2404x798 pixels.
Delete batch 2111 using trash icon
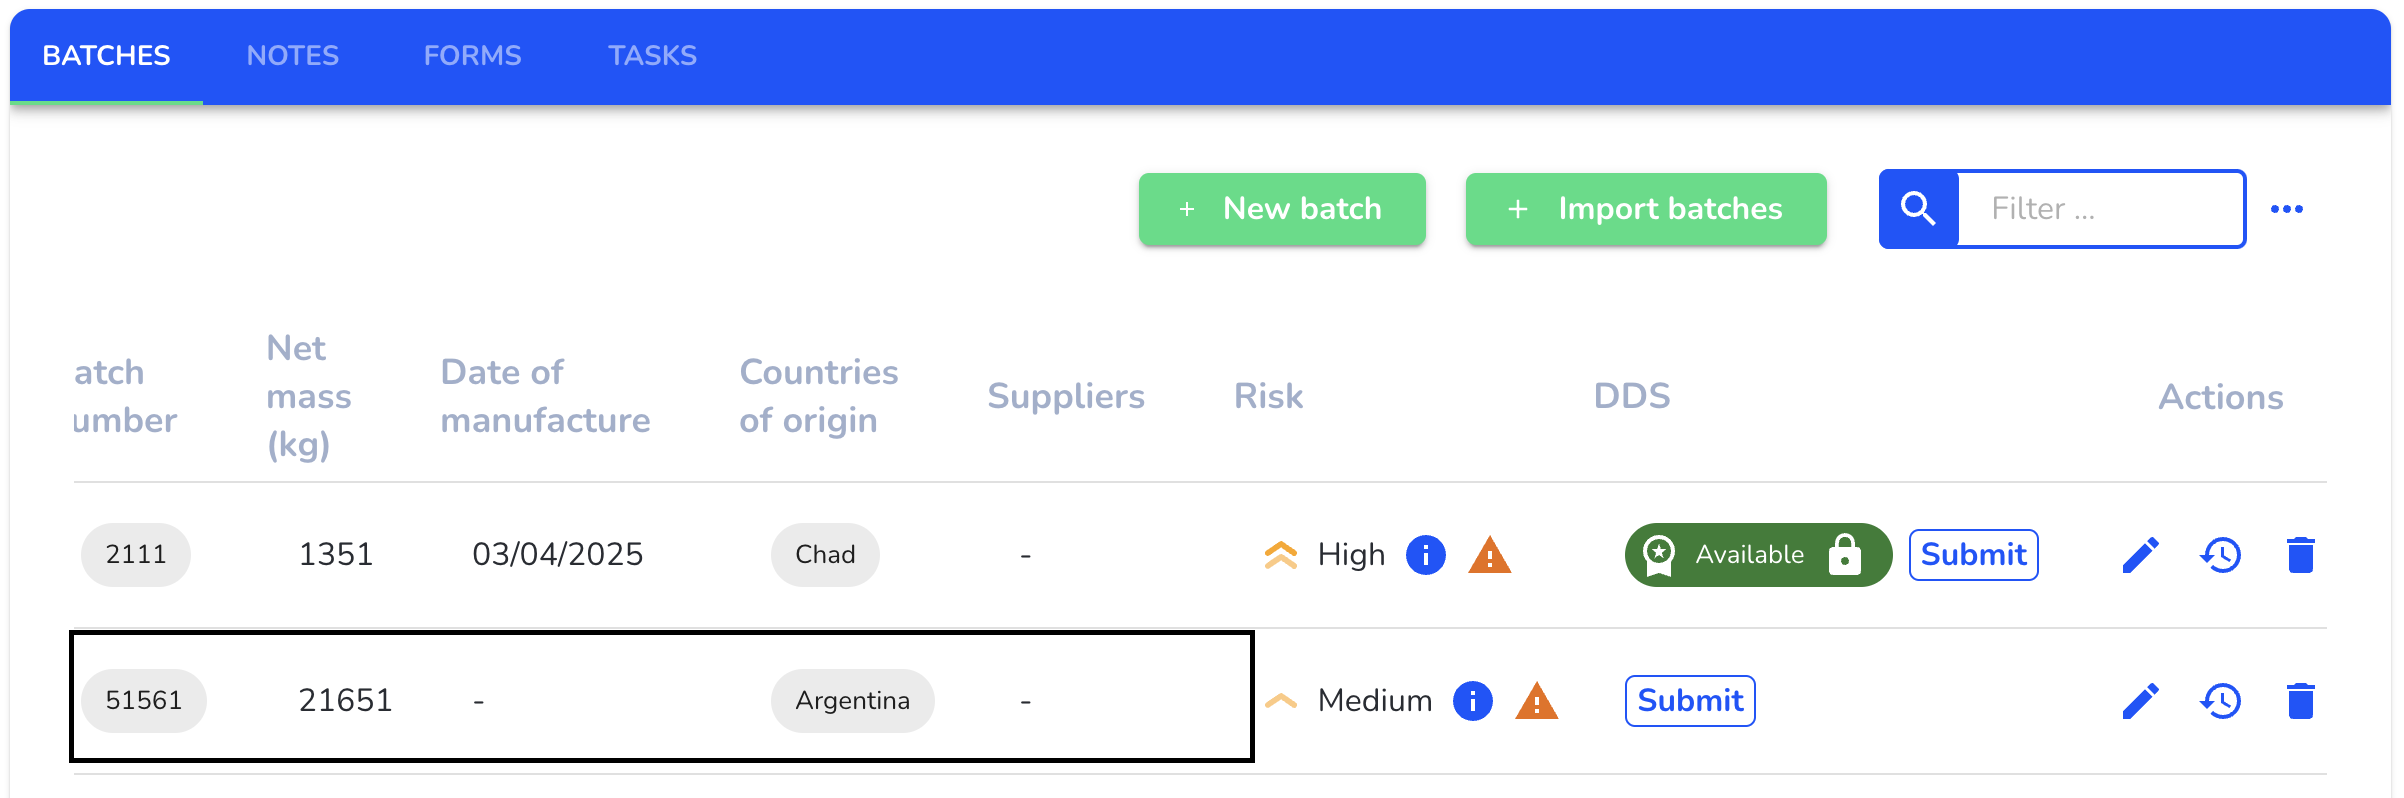click(2301, 555)
